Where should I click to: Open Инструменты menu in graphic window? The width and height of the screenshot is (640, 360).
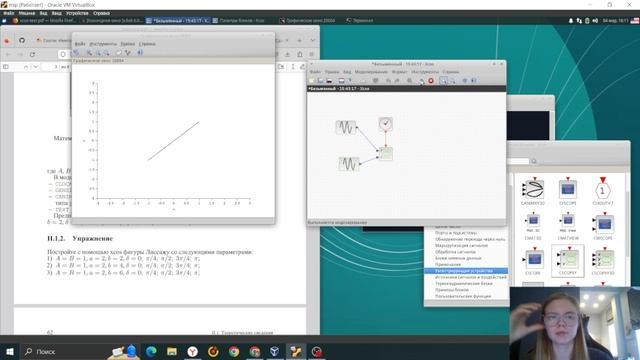point(103,44)
